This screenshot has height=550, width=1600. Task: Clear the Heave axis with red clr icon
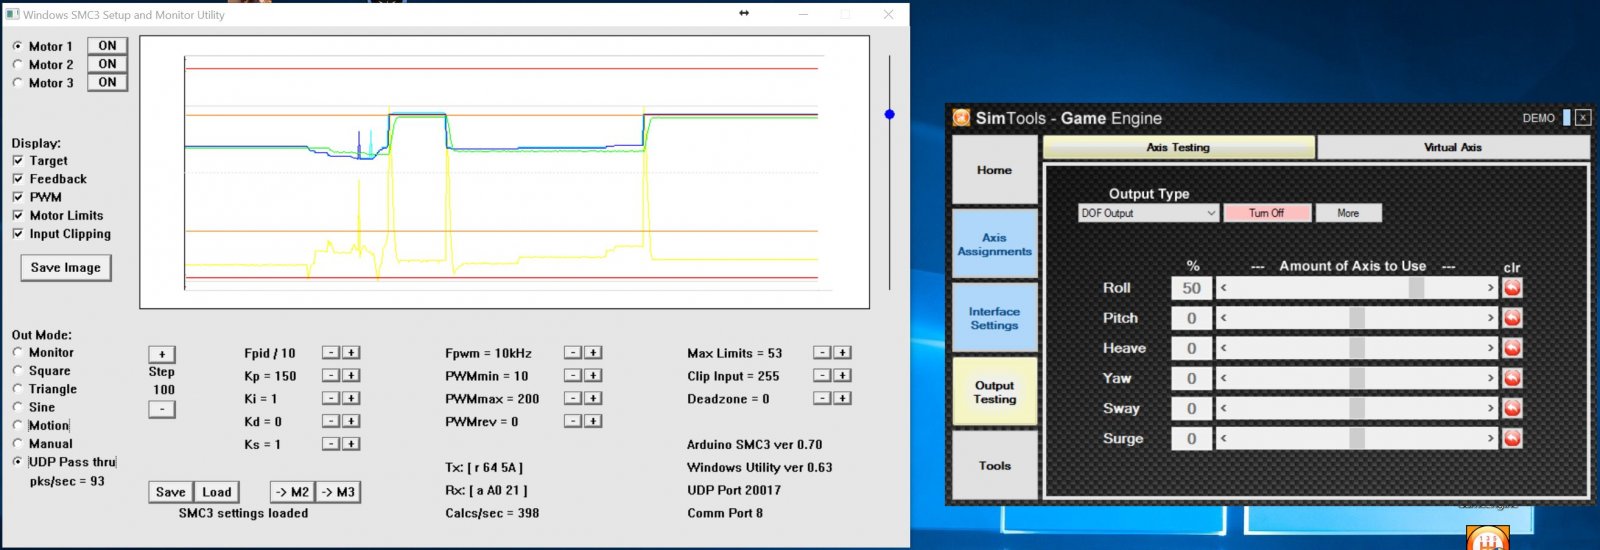tap(1512, 348)
